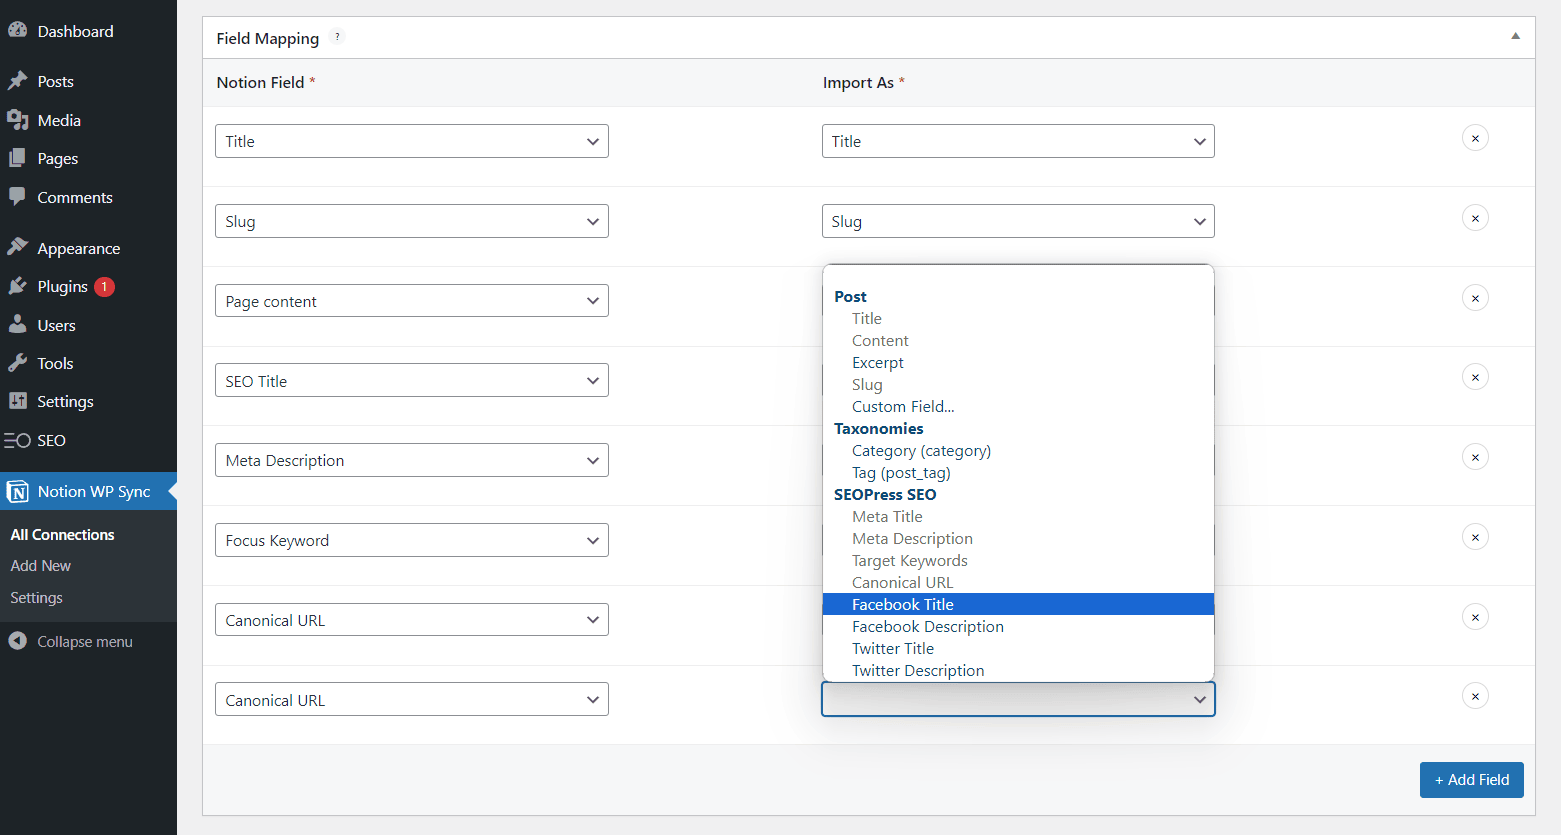Open All Connections submenu link
Image resolution: width=1561 pixels, height=835 pixels.
tap(62, 535)
